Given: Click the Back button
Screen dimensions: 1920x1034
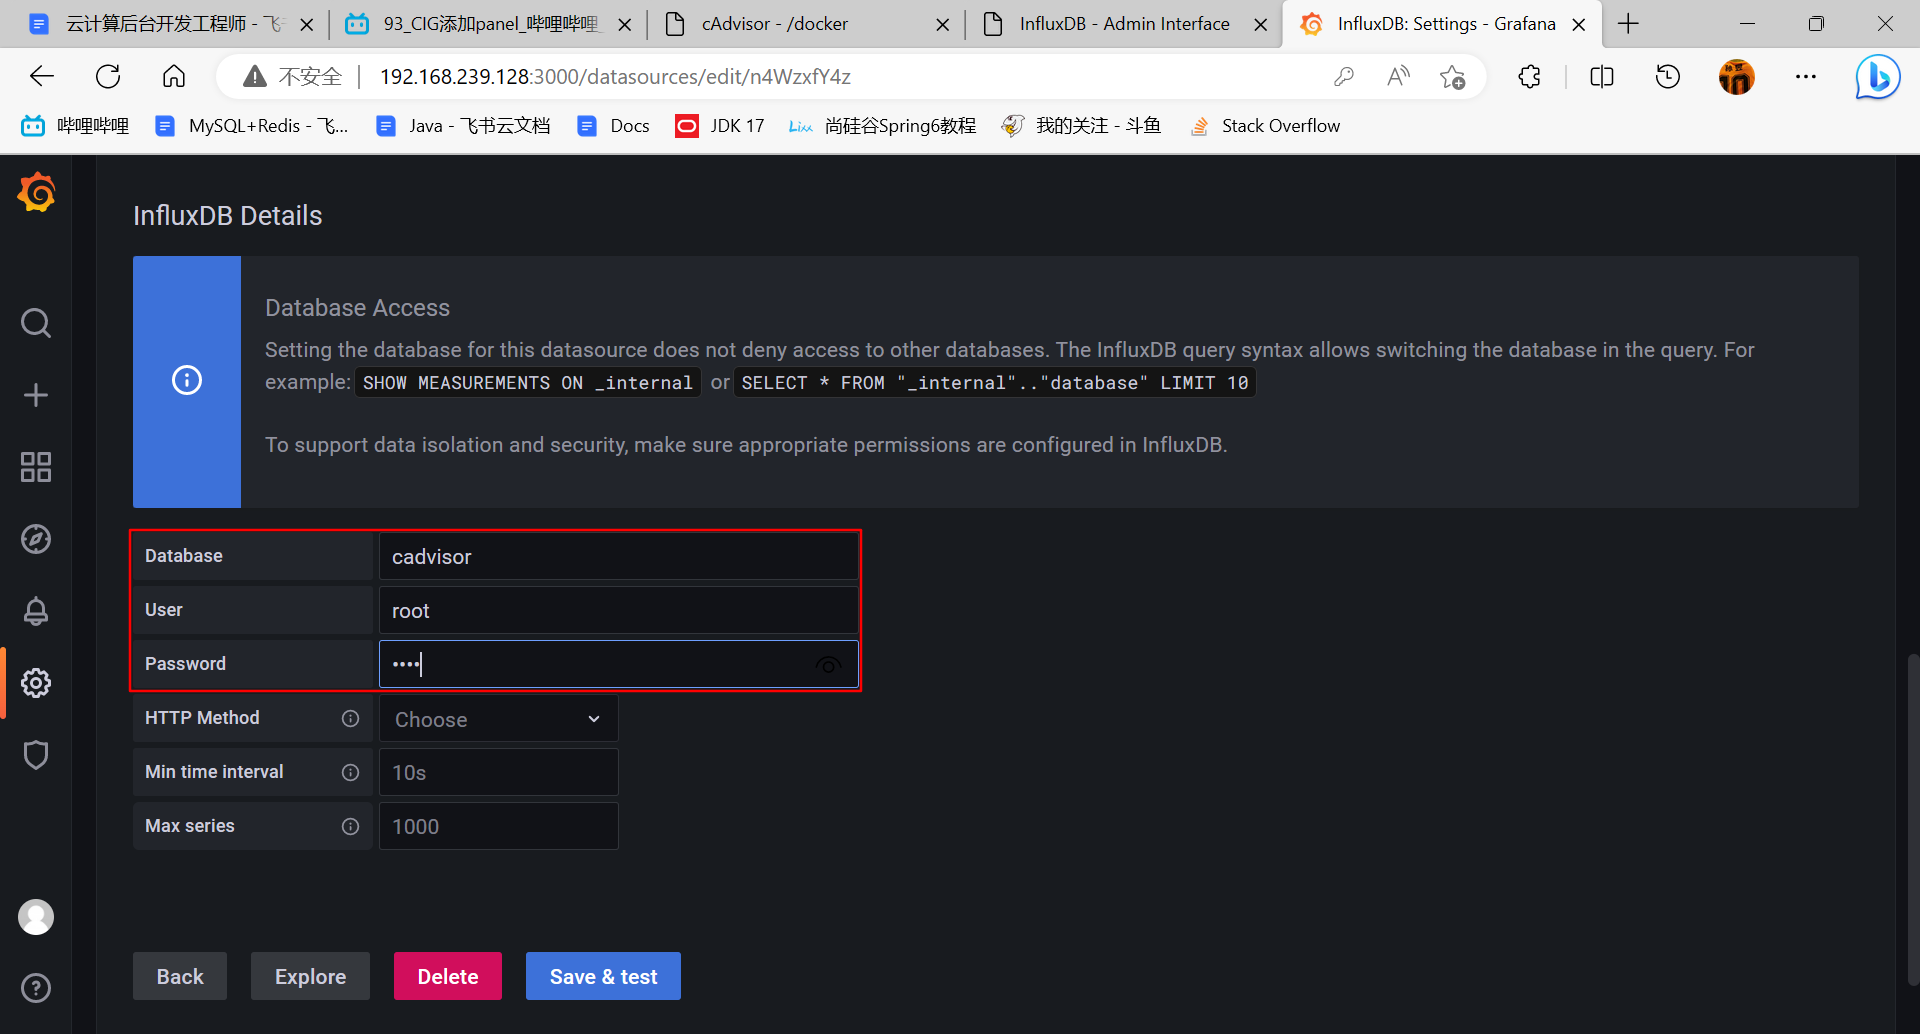Looking at the screenshot, I should [x=180, y=976].
